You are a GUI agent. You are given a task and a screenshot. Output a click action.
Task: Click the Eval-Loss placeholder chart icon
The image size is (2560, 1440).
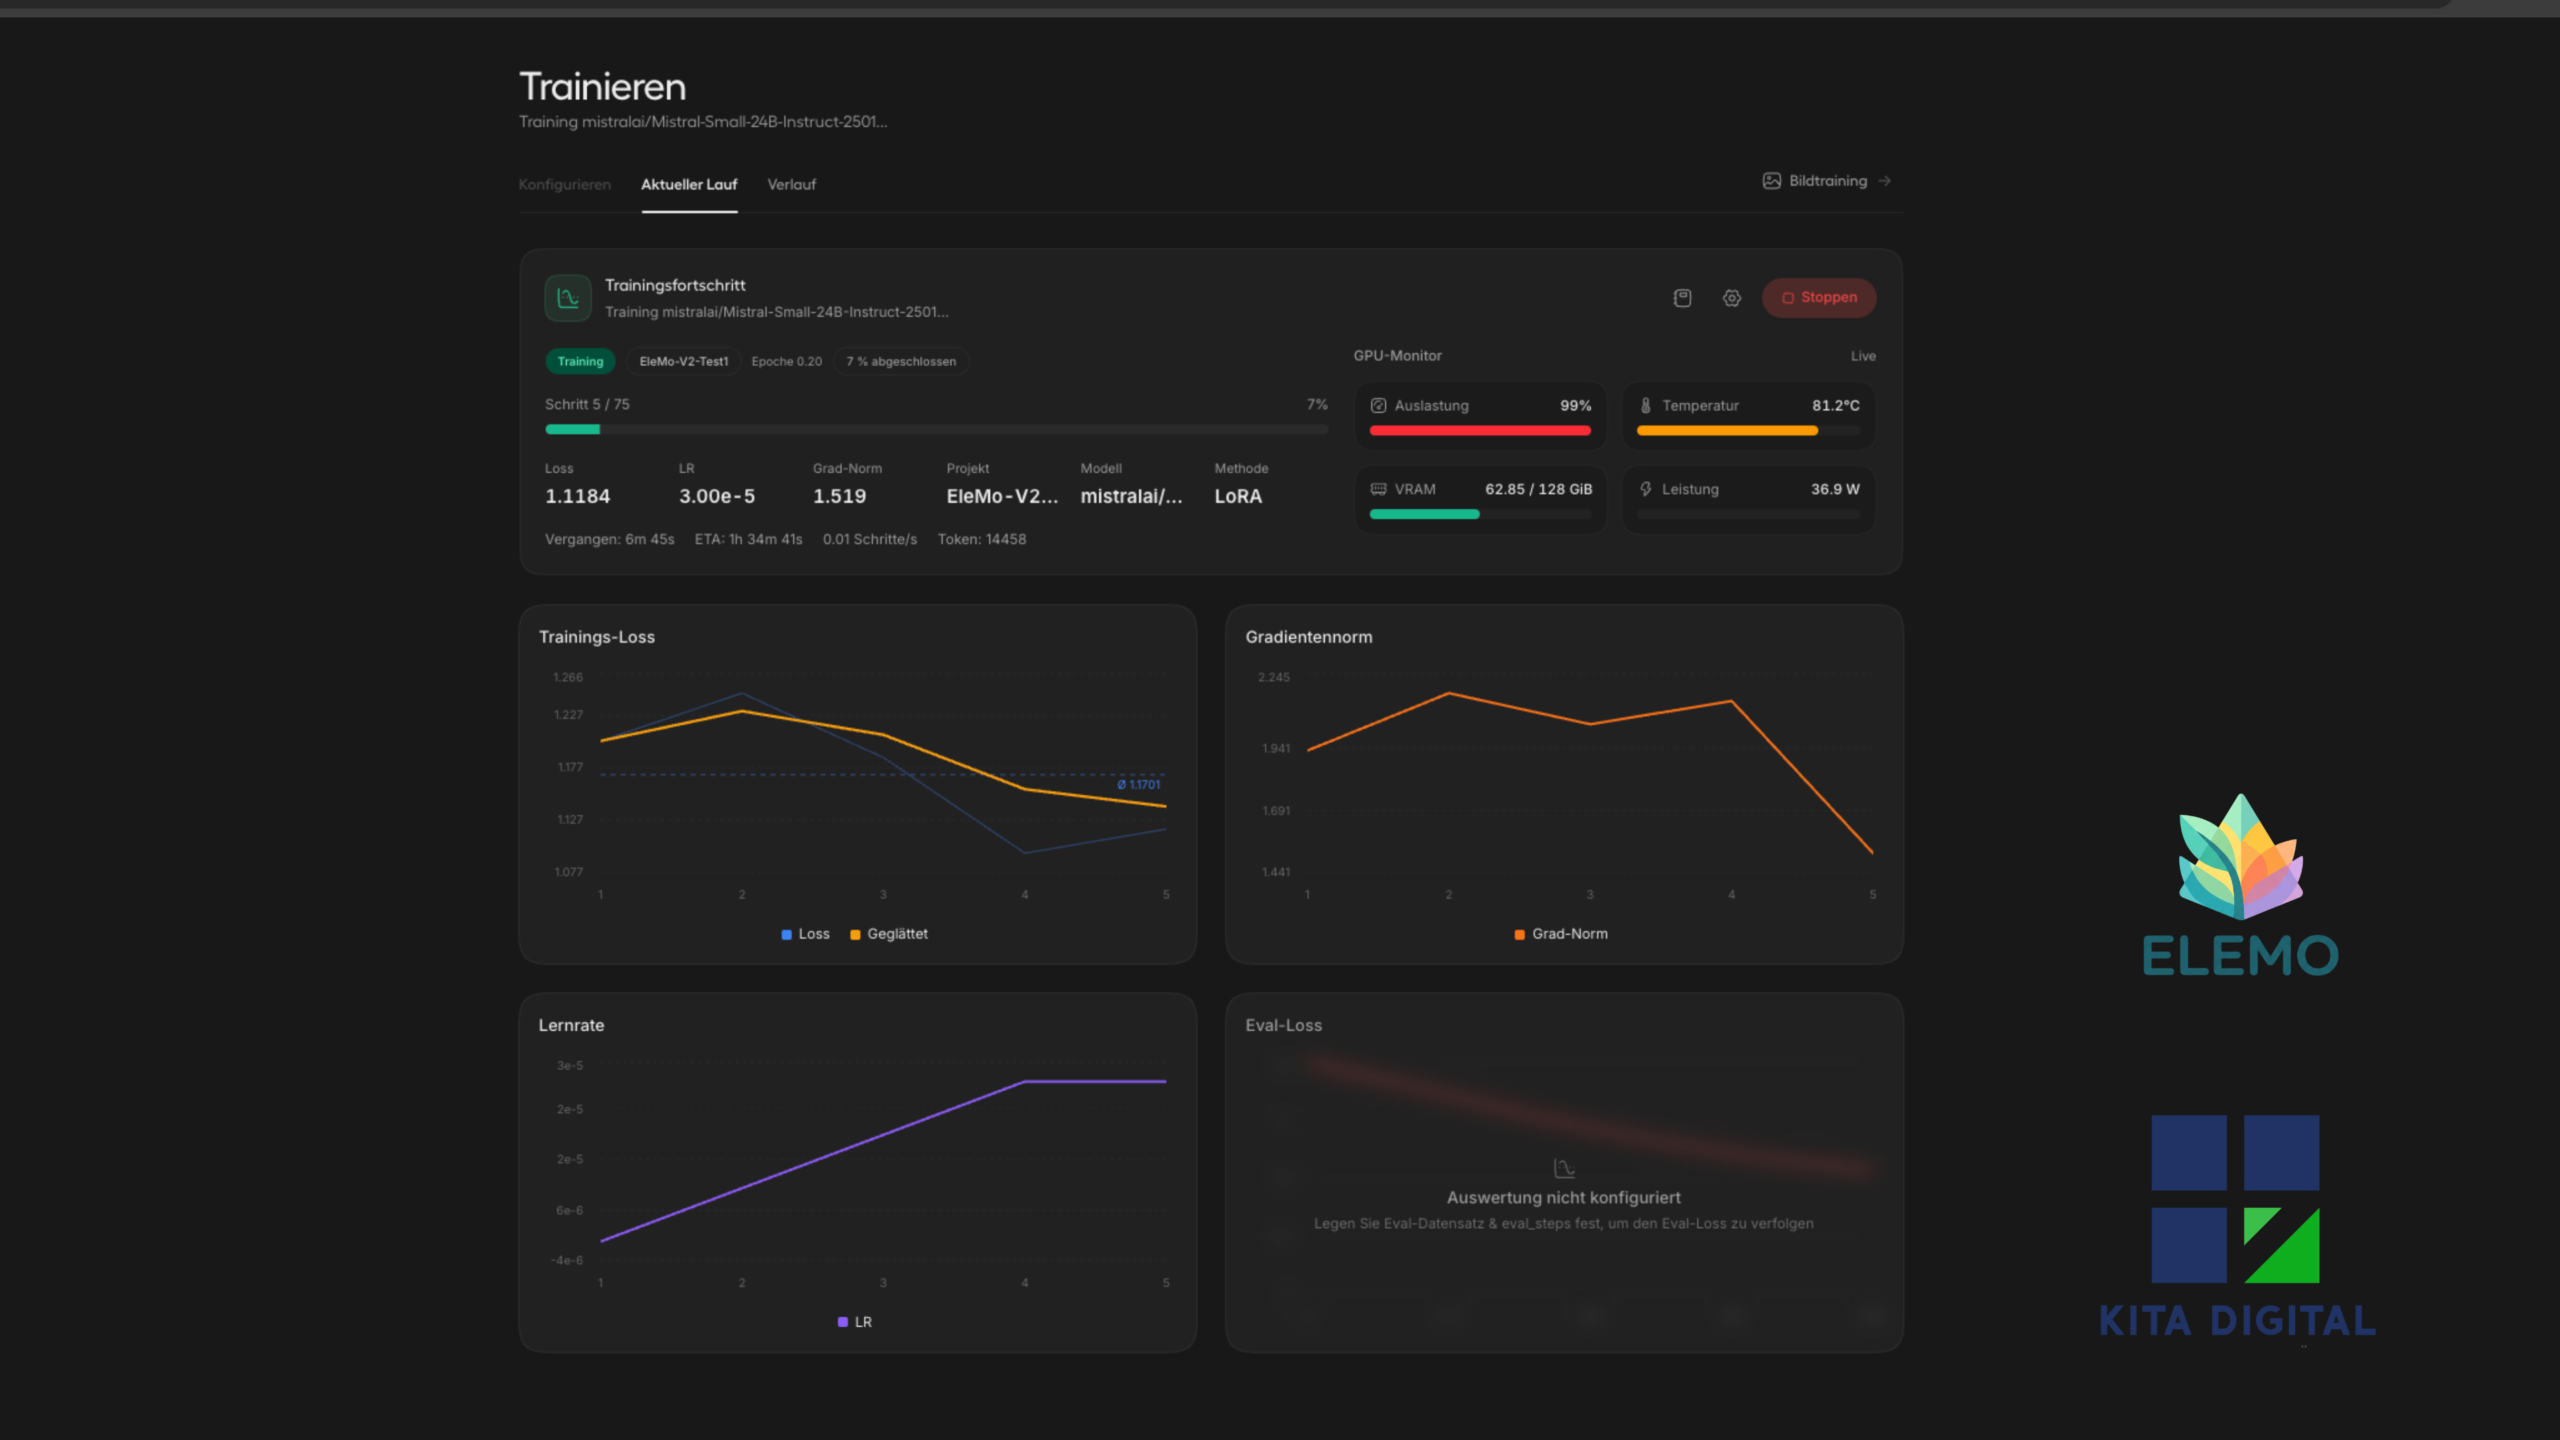click(x=1564, y=1168)
